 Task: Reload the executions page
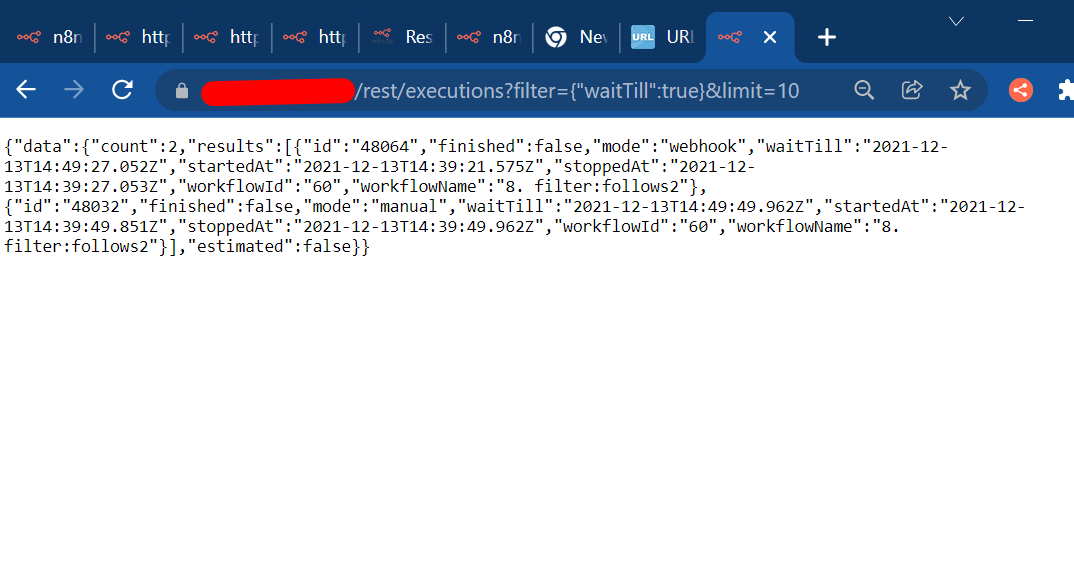point(122,90)
